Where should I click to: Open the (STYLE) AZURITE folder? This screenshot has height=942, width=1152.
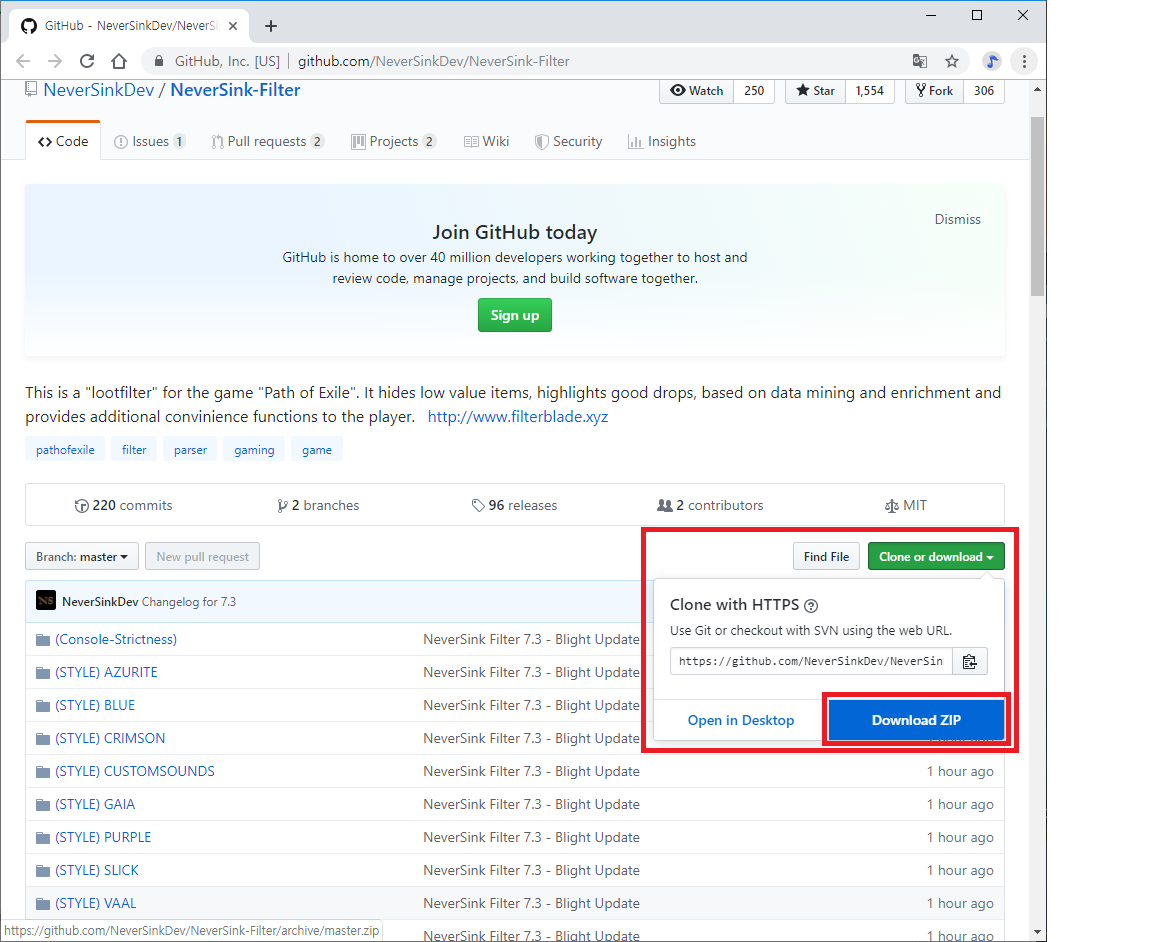(x=107, y=672)
